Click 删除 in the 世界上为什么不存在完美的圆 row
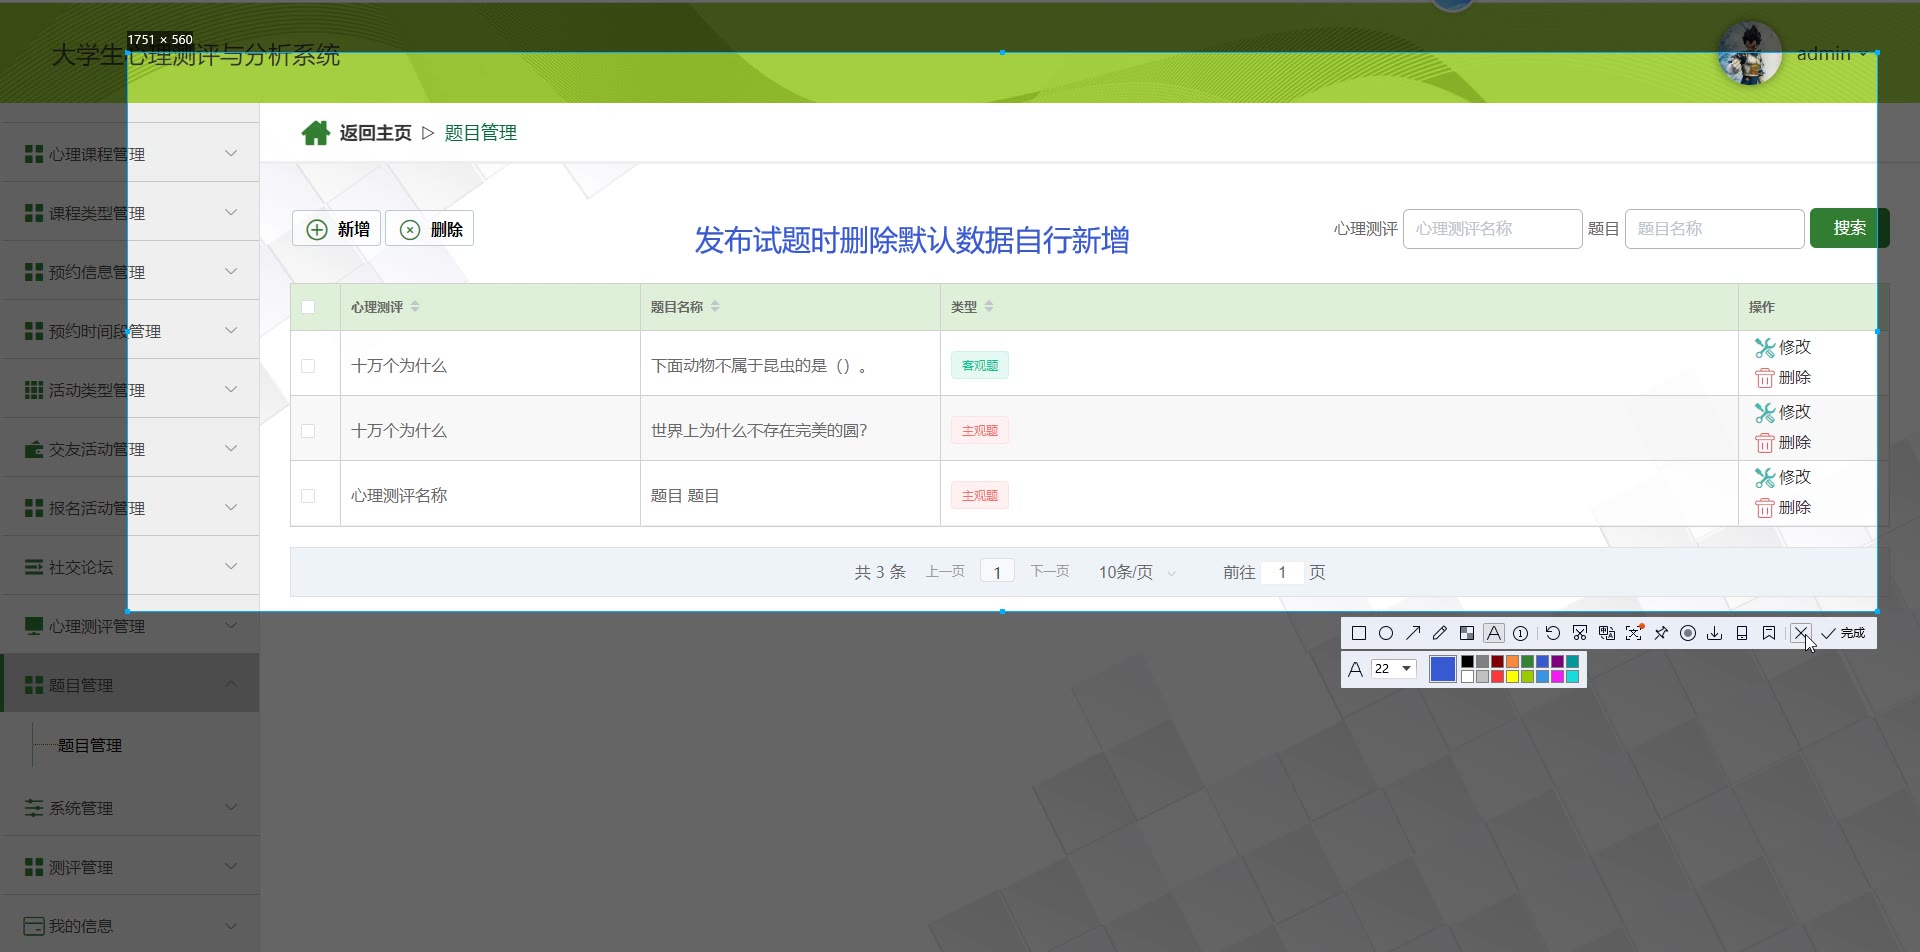The height and width of the screenshot is (952, 1920). [x=1783, y=442]
